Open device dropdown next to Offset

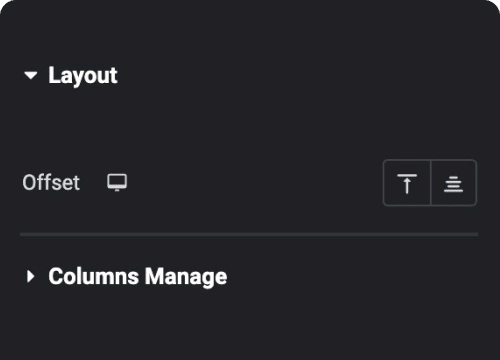pos(117,182)
